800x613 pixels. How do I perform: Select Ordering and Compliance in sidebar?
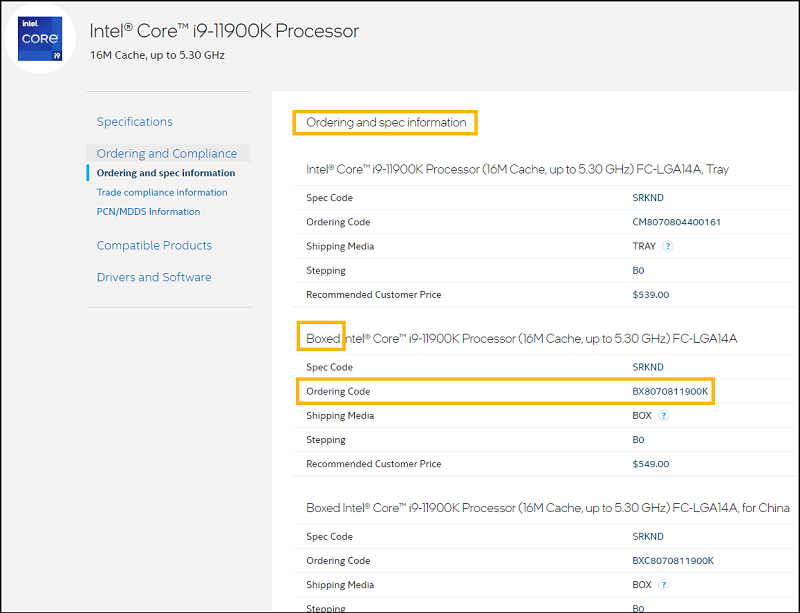(167, 154)
